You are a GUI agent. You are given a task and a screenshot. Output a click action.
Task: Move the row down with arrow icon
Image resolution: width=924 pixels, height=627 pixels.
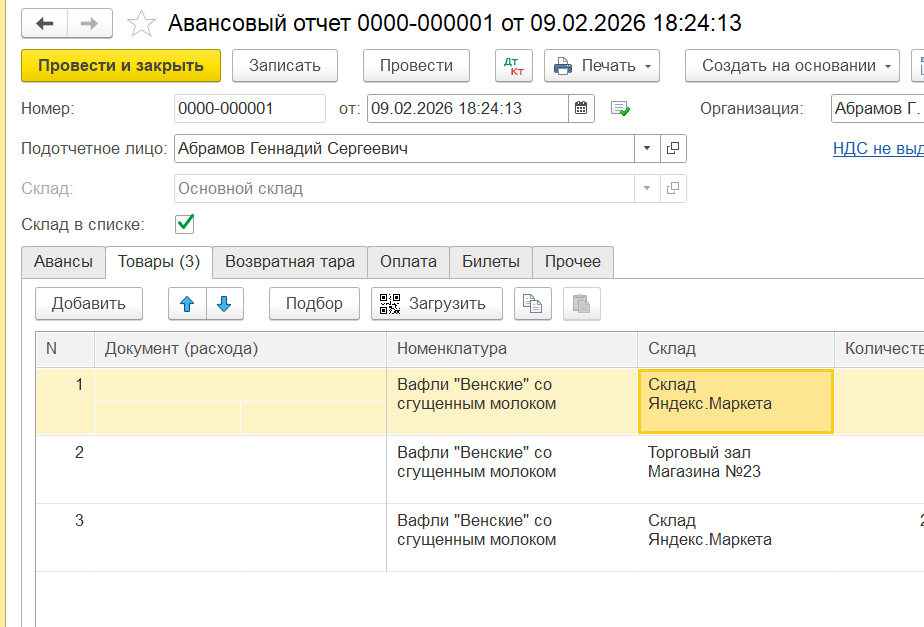coord(224,304)
